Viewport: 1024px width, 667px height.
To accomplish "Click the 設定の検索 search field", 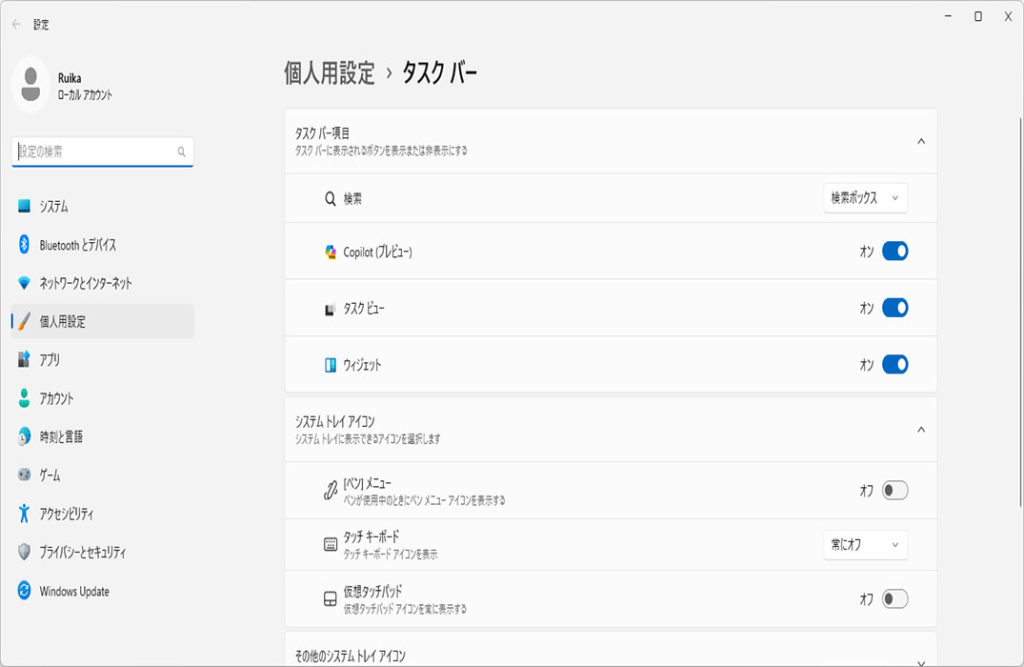I will [97, 152].
